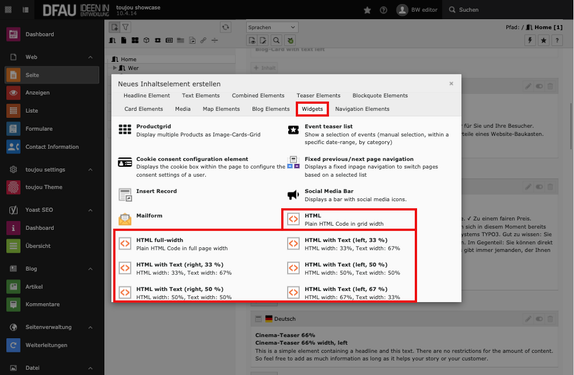The image size is (574, 375).
Task: Toggle visibility of the Deutsch content element
Action: tap(539, 319)
